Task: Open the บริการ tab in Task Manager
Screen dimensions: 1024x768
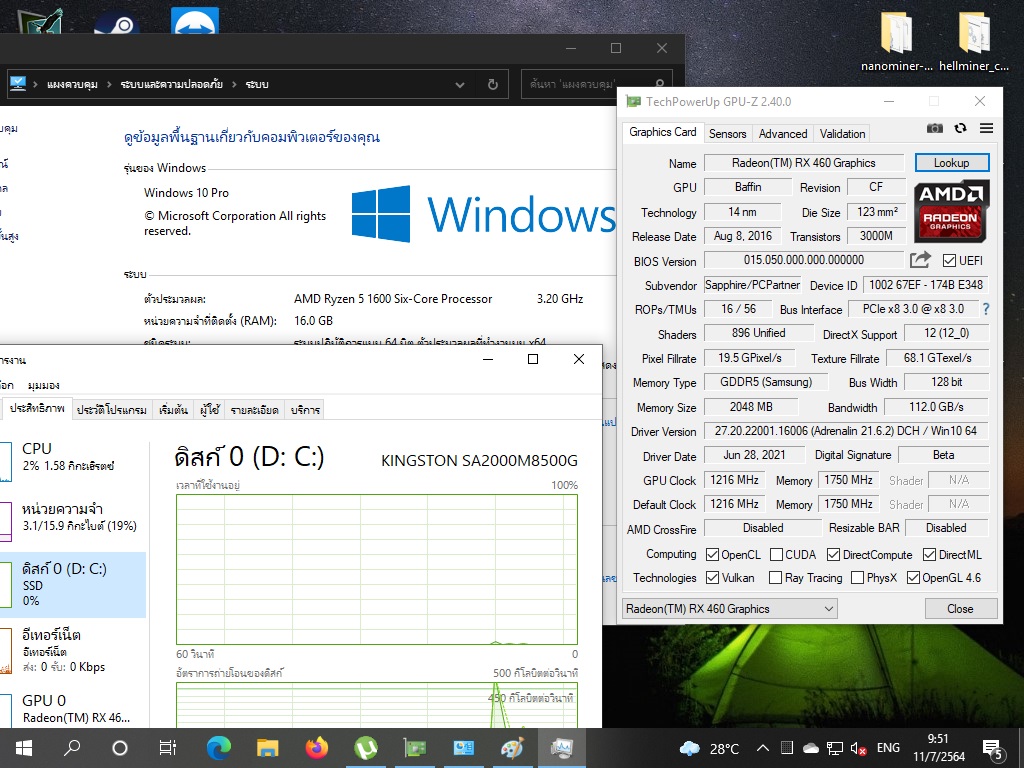Action: (x=305, y=410)
